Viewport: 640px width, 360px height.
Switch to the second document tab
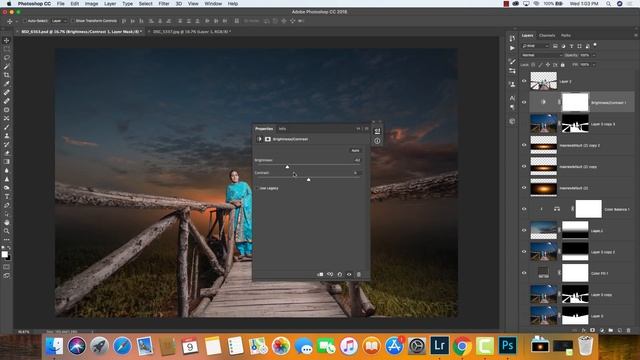(x=192, y=31)
